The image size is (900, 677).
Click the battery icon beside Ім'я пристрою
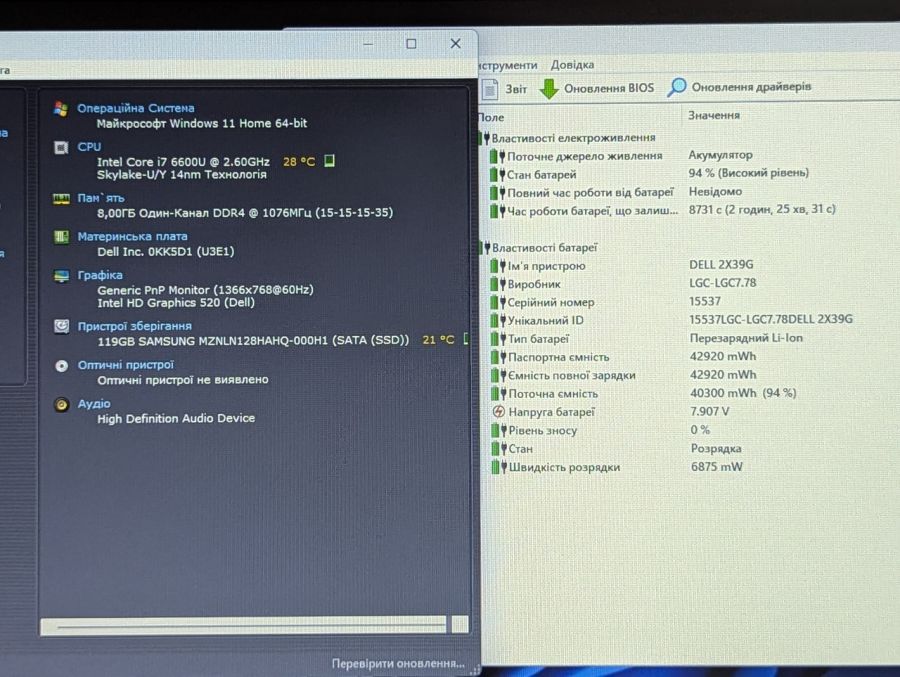[x=498, y=266]
